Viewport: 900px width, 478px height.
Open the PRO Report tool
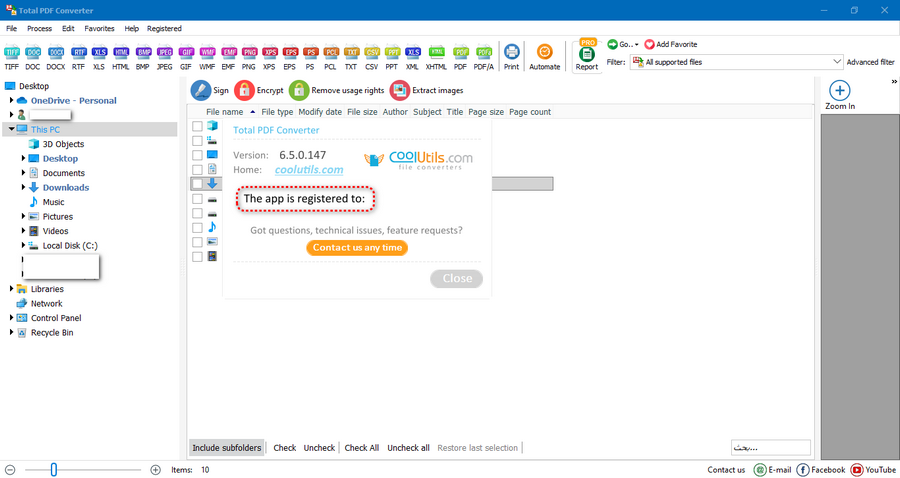coord(587,56)
